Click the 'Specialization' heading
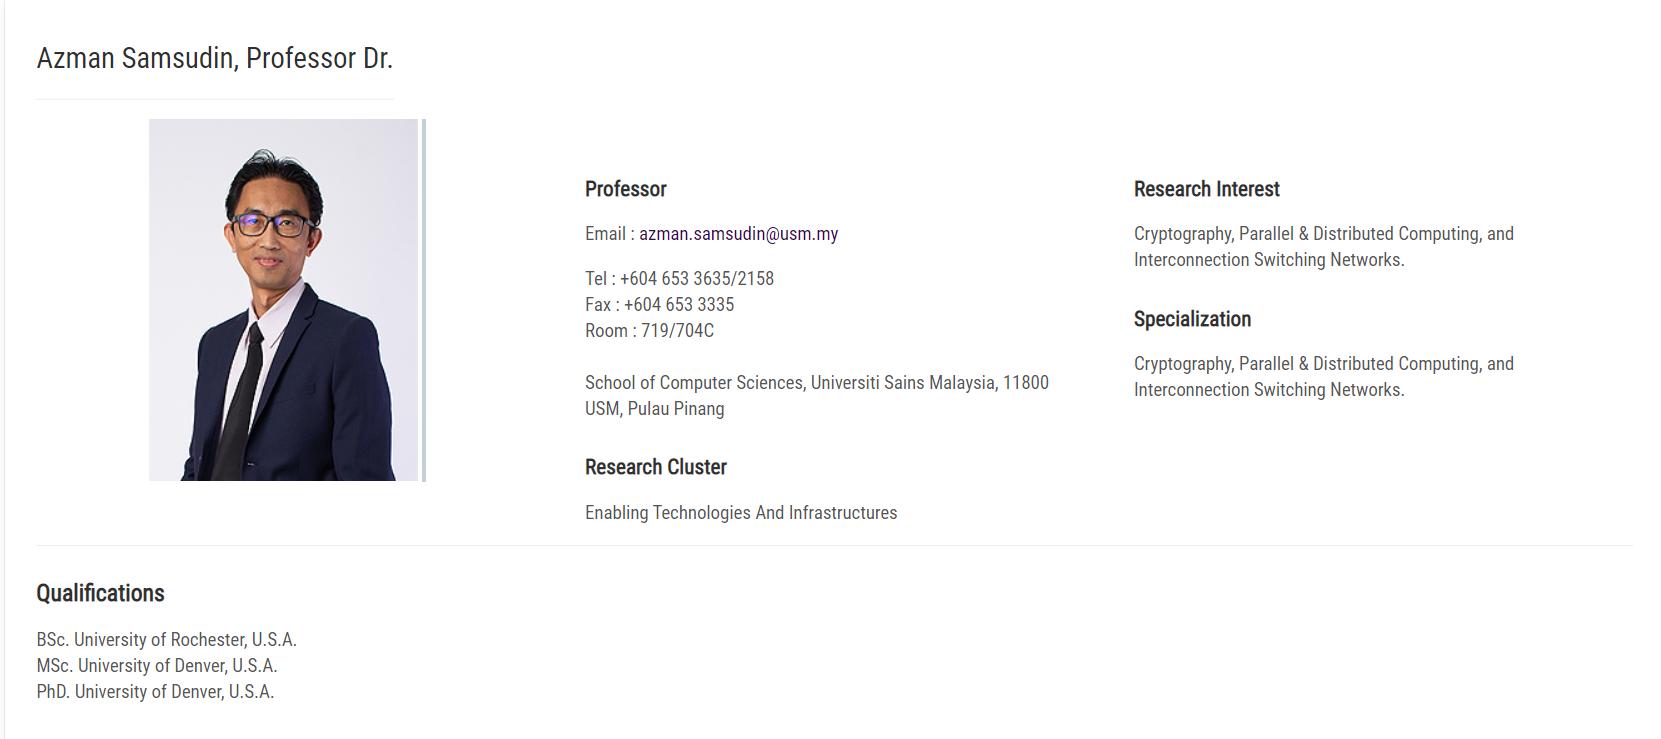This screenshot has width=1661, height=739. click(1192, 319)
